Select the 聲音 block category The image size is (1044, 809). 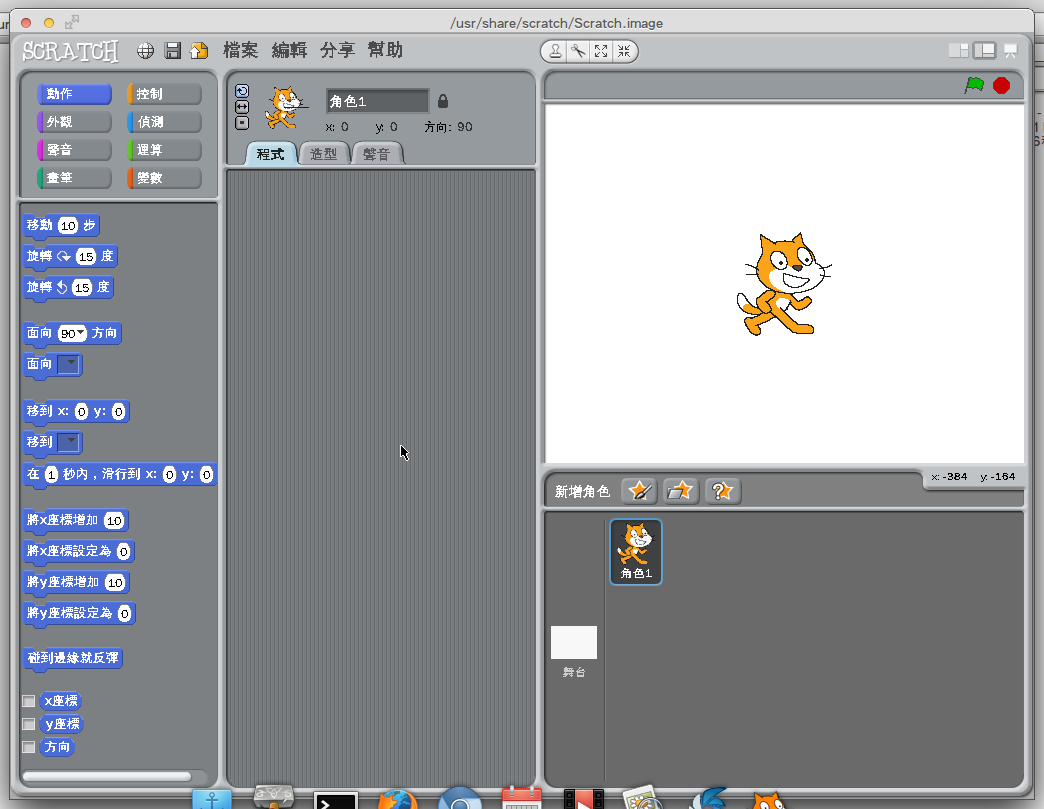coord(74,150)
